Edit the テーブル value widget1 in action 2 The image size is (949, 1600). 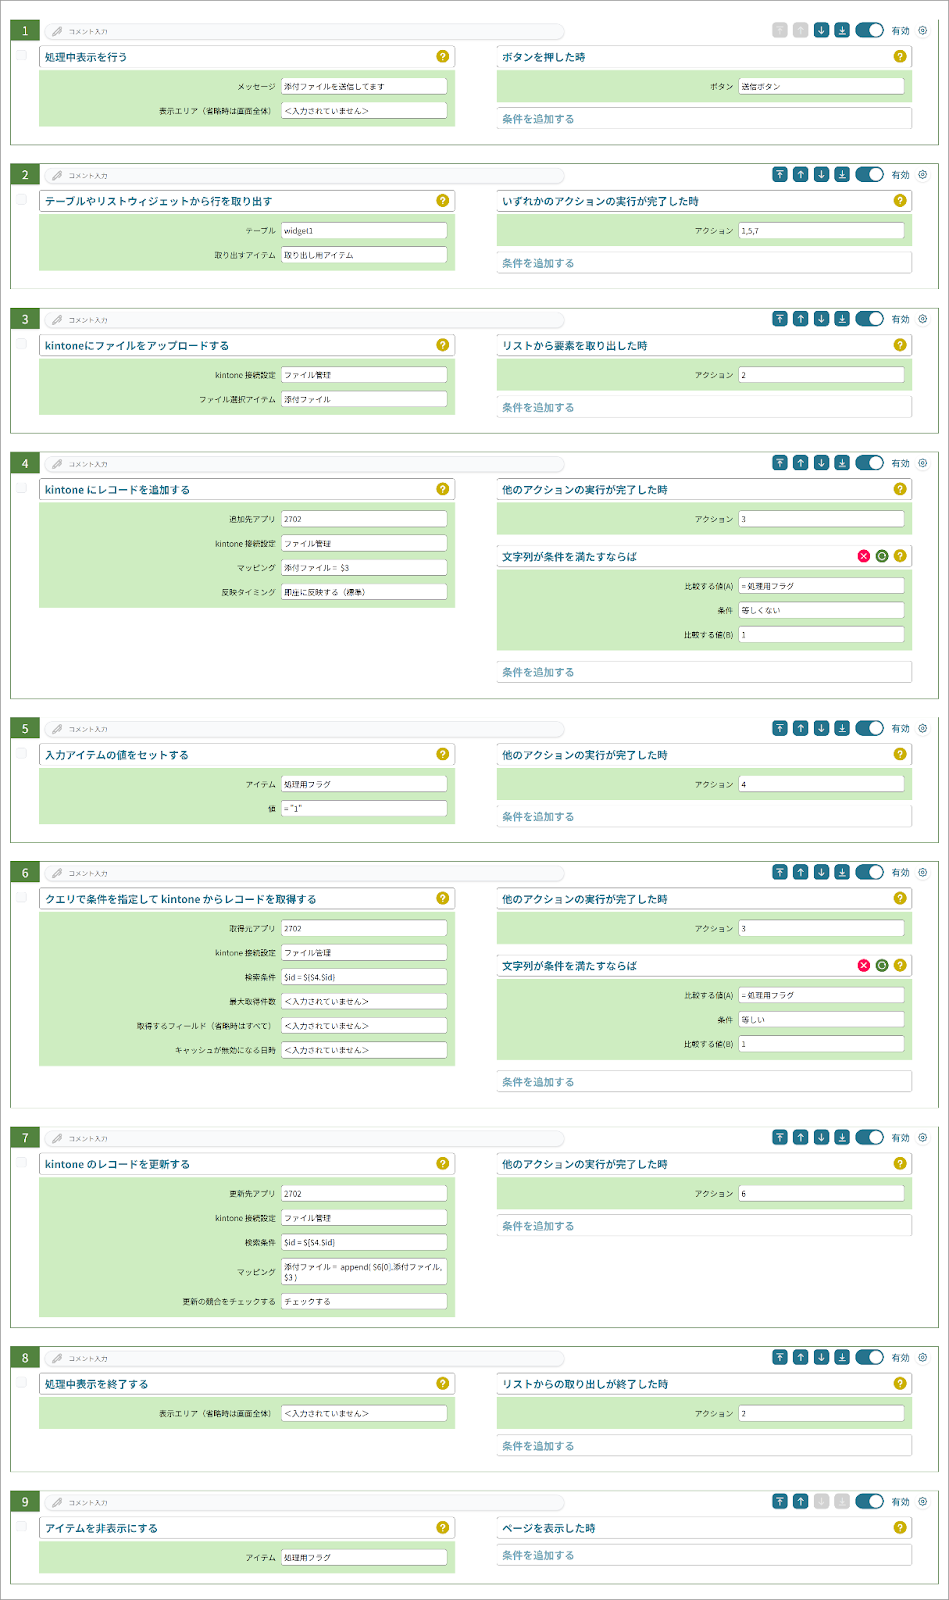364,230
